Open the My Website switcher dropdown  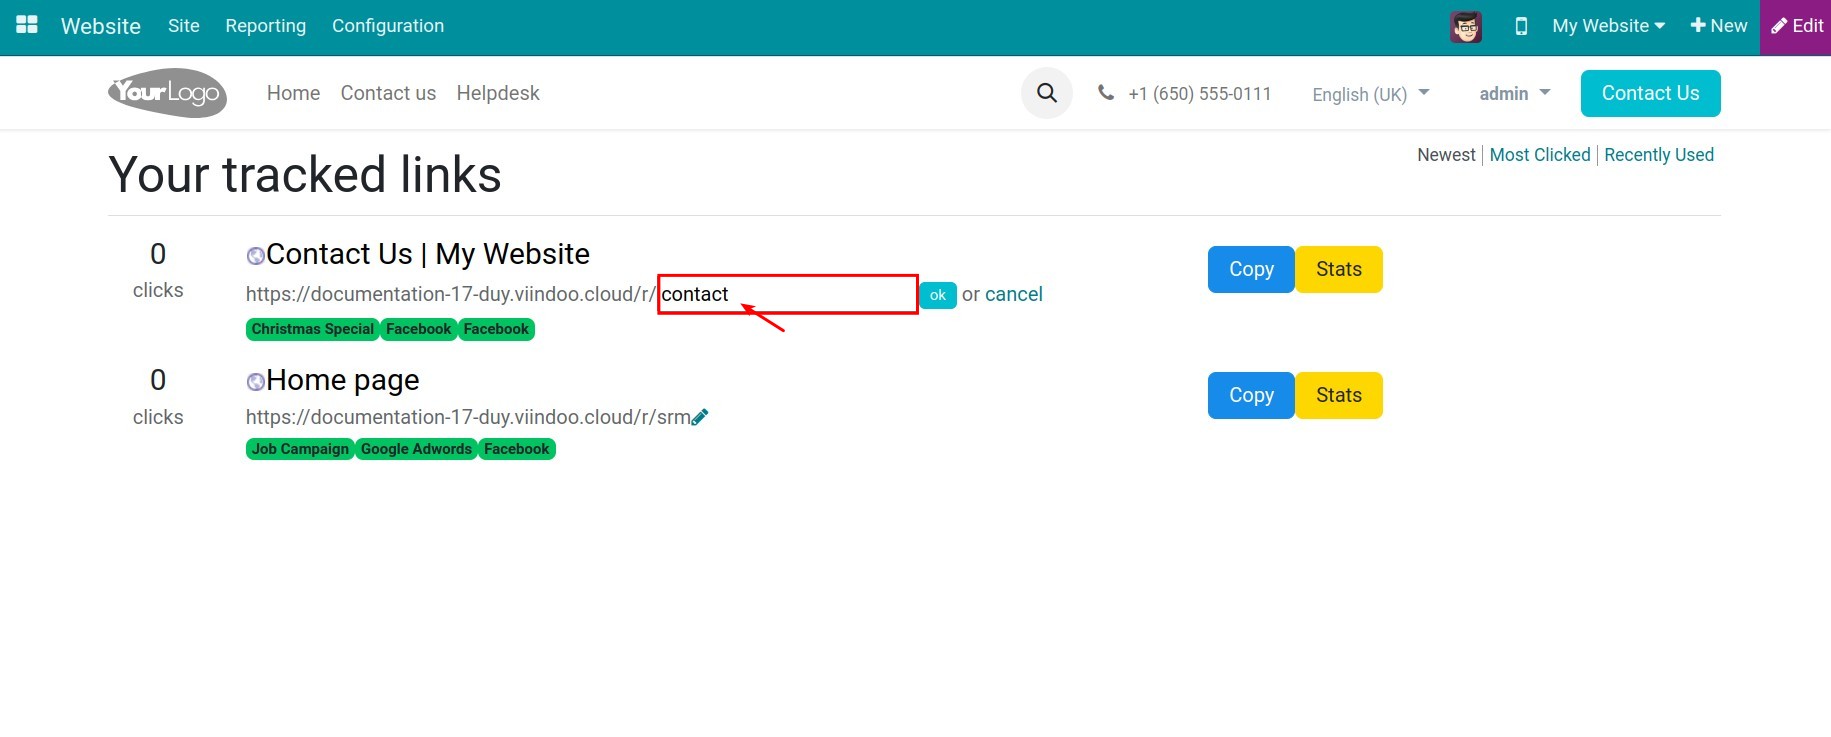[x=1608, y=26]
